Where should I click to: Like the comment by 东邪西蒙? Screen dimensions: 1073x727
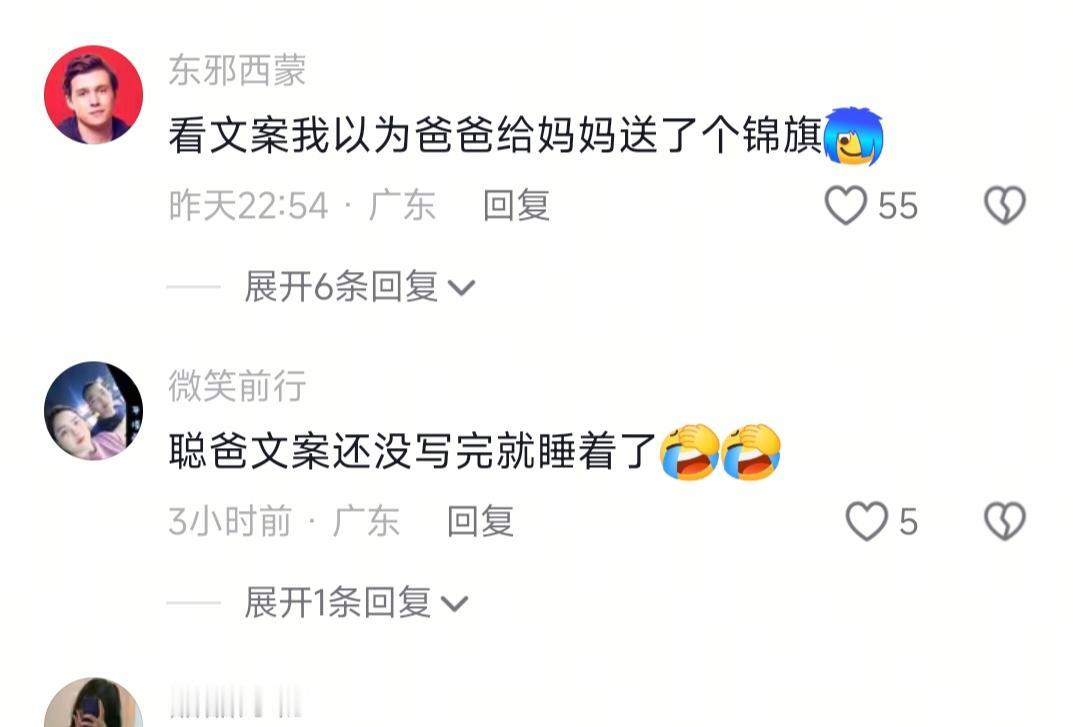pyautogui.click(x=846, y=205)
